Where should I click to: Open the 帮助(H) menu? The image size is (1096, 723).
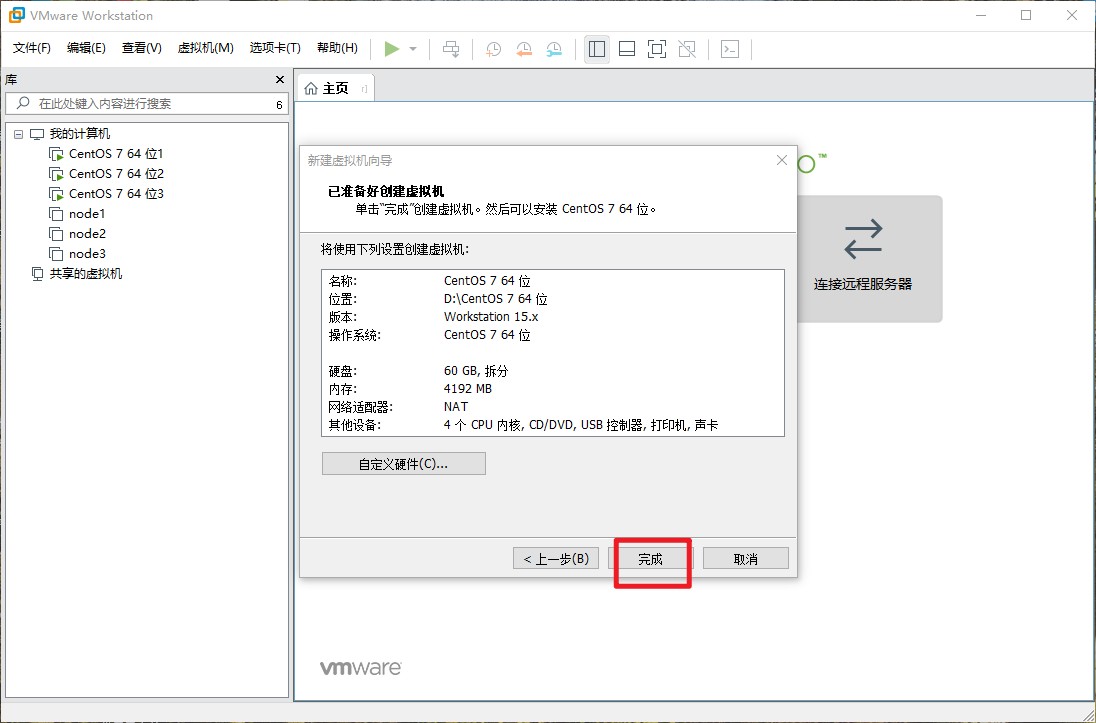coord(337,48)
